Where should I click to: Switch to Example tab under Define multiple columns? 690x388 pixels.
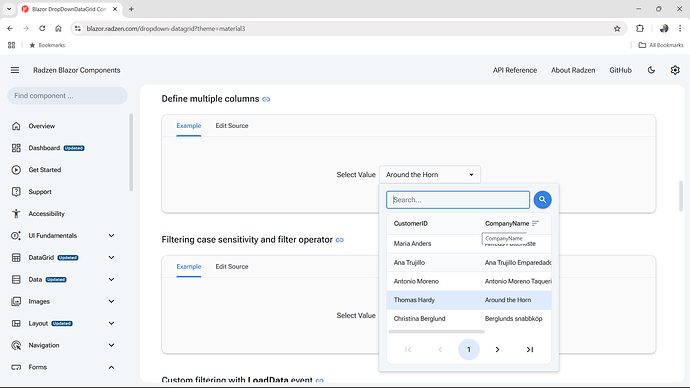click(x=189, y=126)
